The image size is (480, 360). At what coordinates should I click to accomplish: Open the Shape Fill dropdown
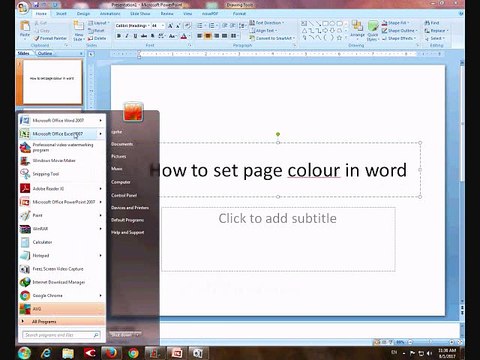click(x=396, y=23)
